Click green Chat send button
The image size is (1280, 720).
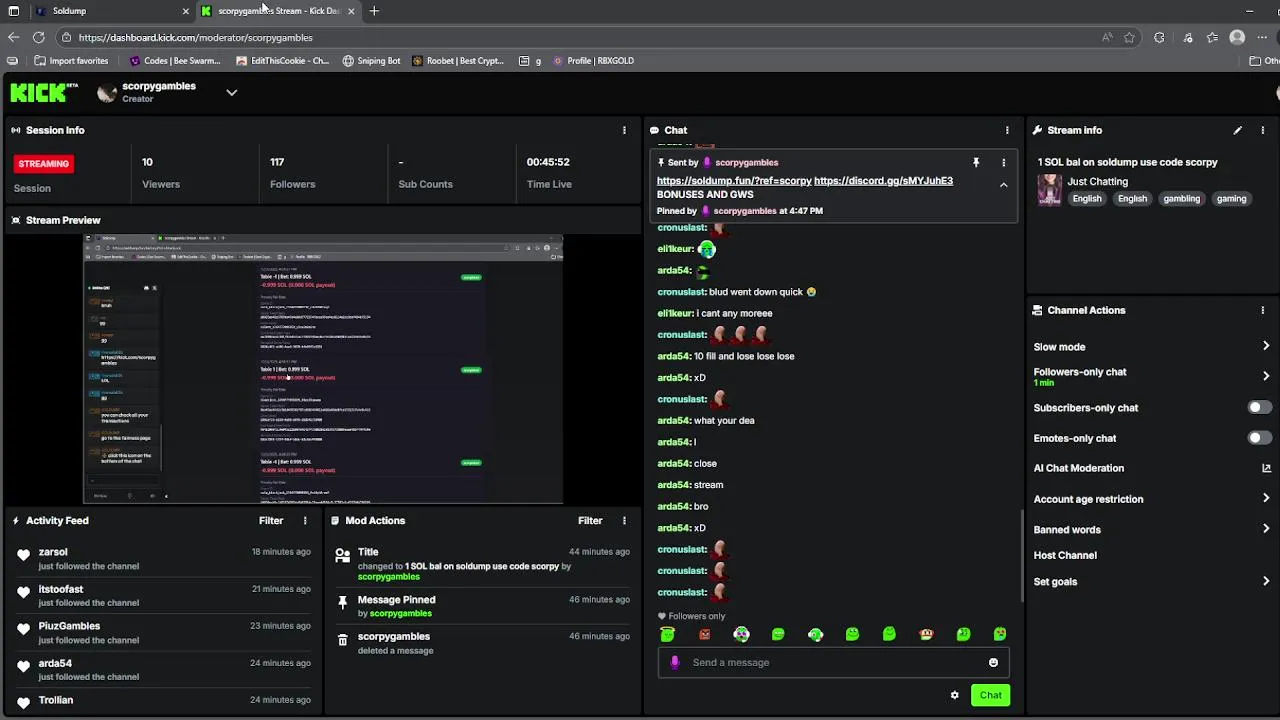990,695
